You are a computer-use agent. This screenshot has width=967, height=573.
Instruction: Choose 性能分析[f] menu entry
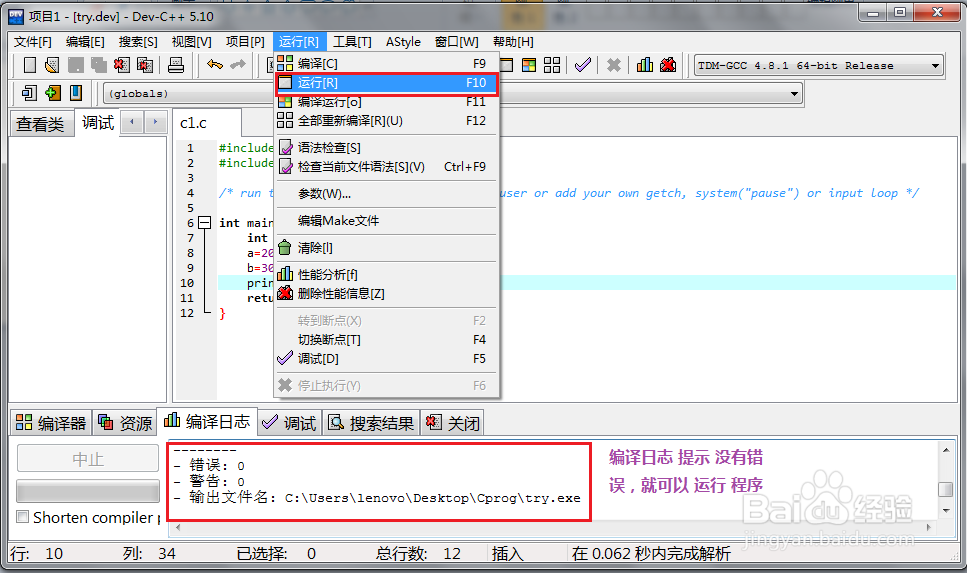click(387, 274)
